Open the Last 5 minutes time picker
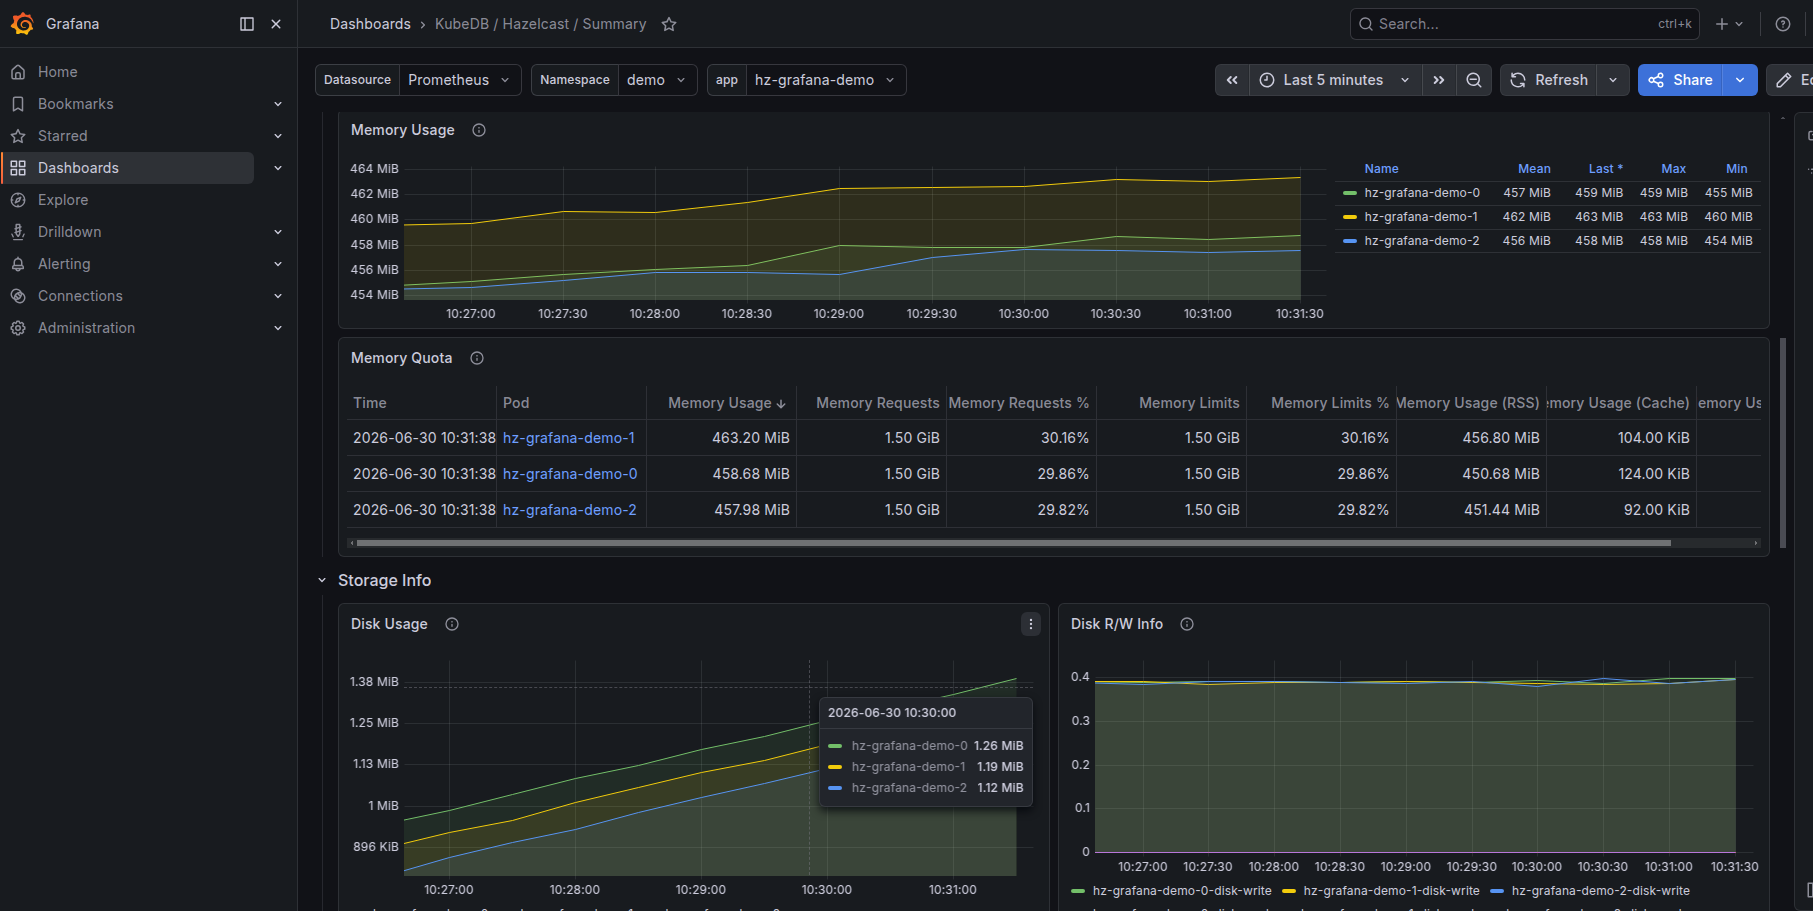Screen dimensions: 1813x911 point(1335,80)
